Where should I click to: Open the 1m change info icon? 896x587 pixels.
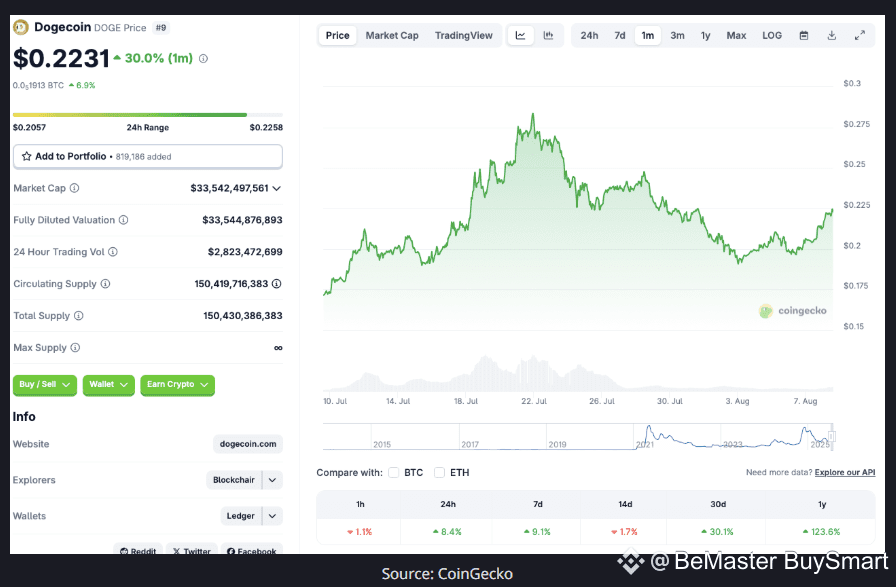203,58
